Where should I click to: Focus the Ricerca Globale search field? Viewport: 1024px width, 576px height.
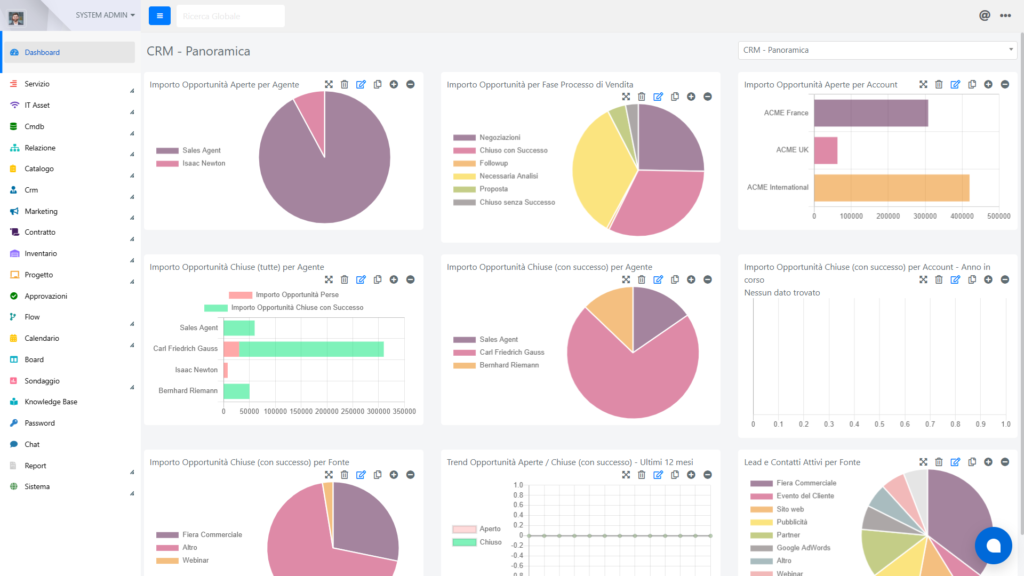coord(231,16)
